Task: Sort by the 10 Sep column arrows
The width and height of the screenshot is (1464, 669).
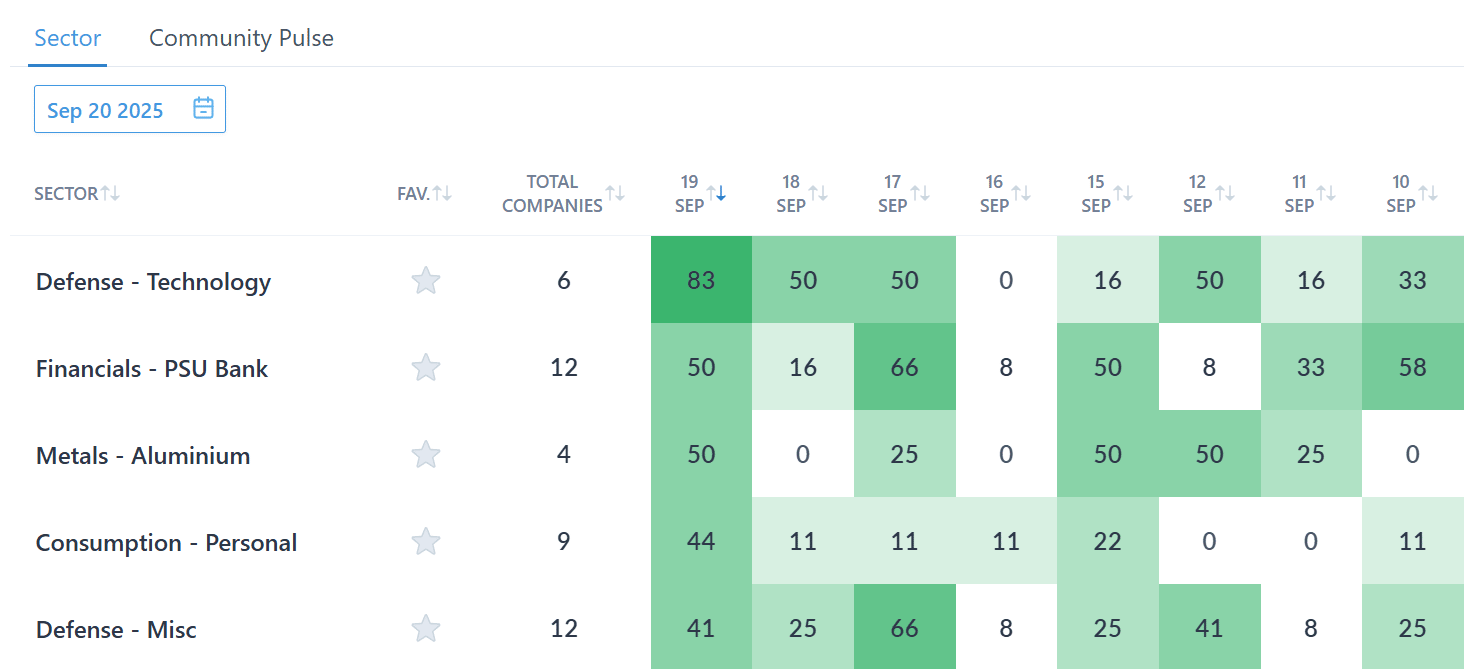Action: tap(1428, 193)
